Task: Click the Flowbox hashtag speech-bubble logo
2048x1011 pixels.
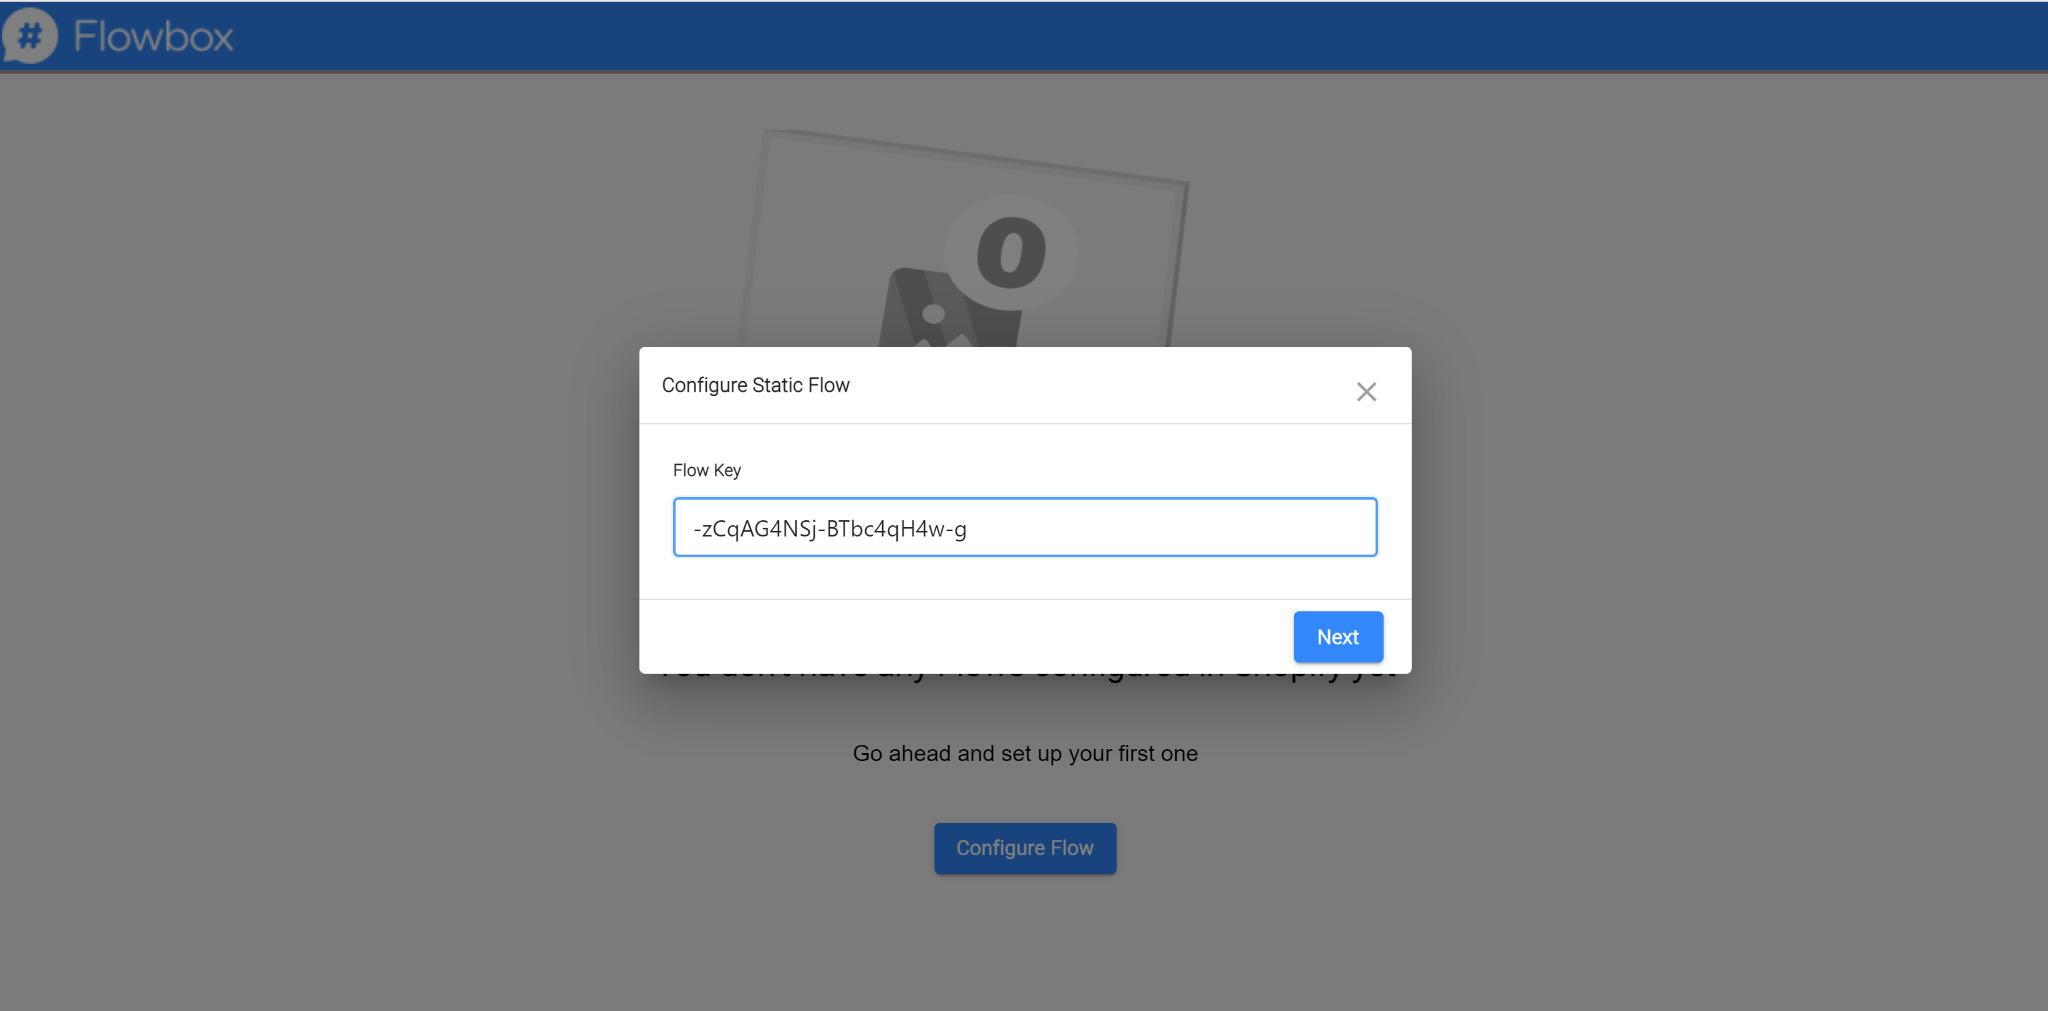Action: point(30,36)
